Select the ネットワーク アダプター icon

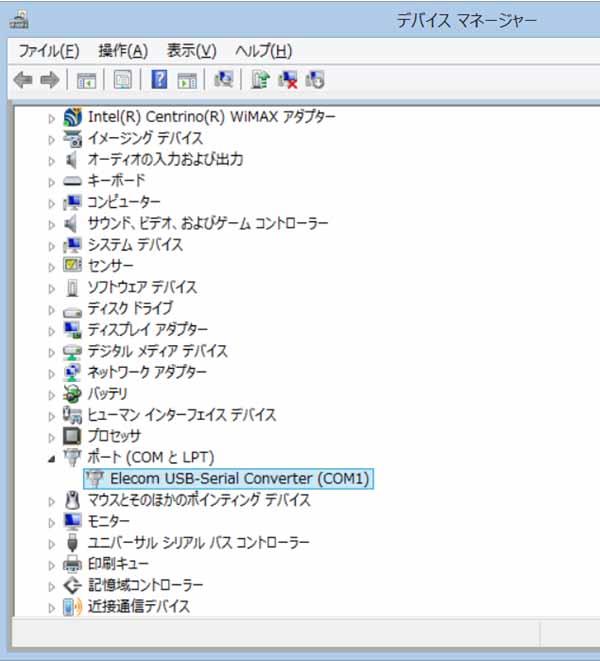(x=72, y=372)
